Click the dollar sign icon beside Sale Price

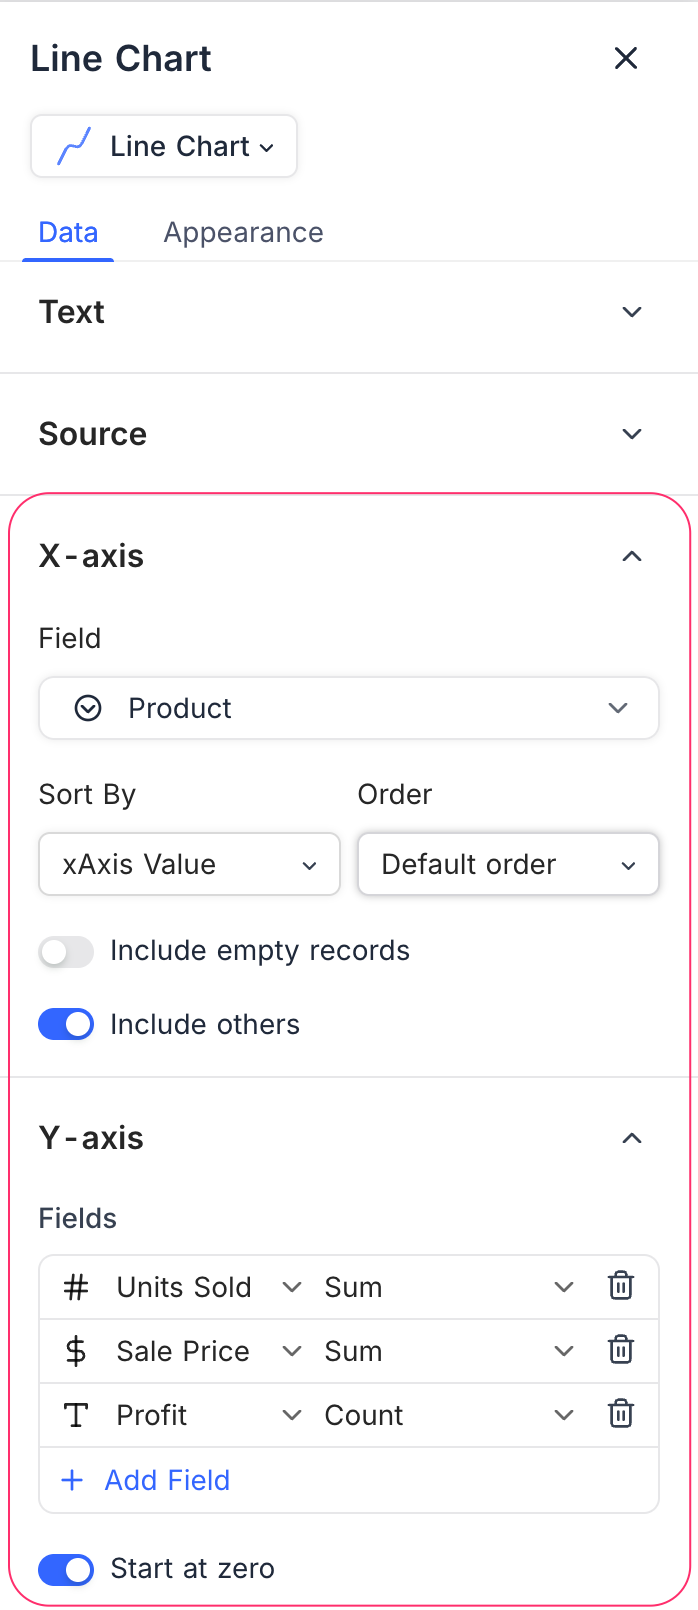click(x=75, y=1350)
